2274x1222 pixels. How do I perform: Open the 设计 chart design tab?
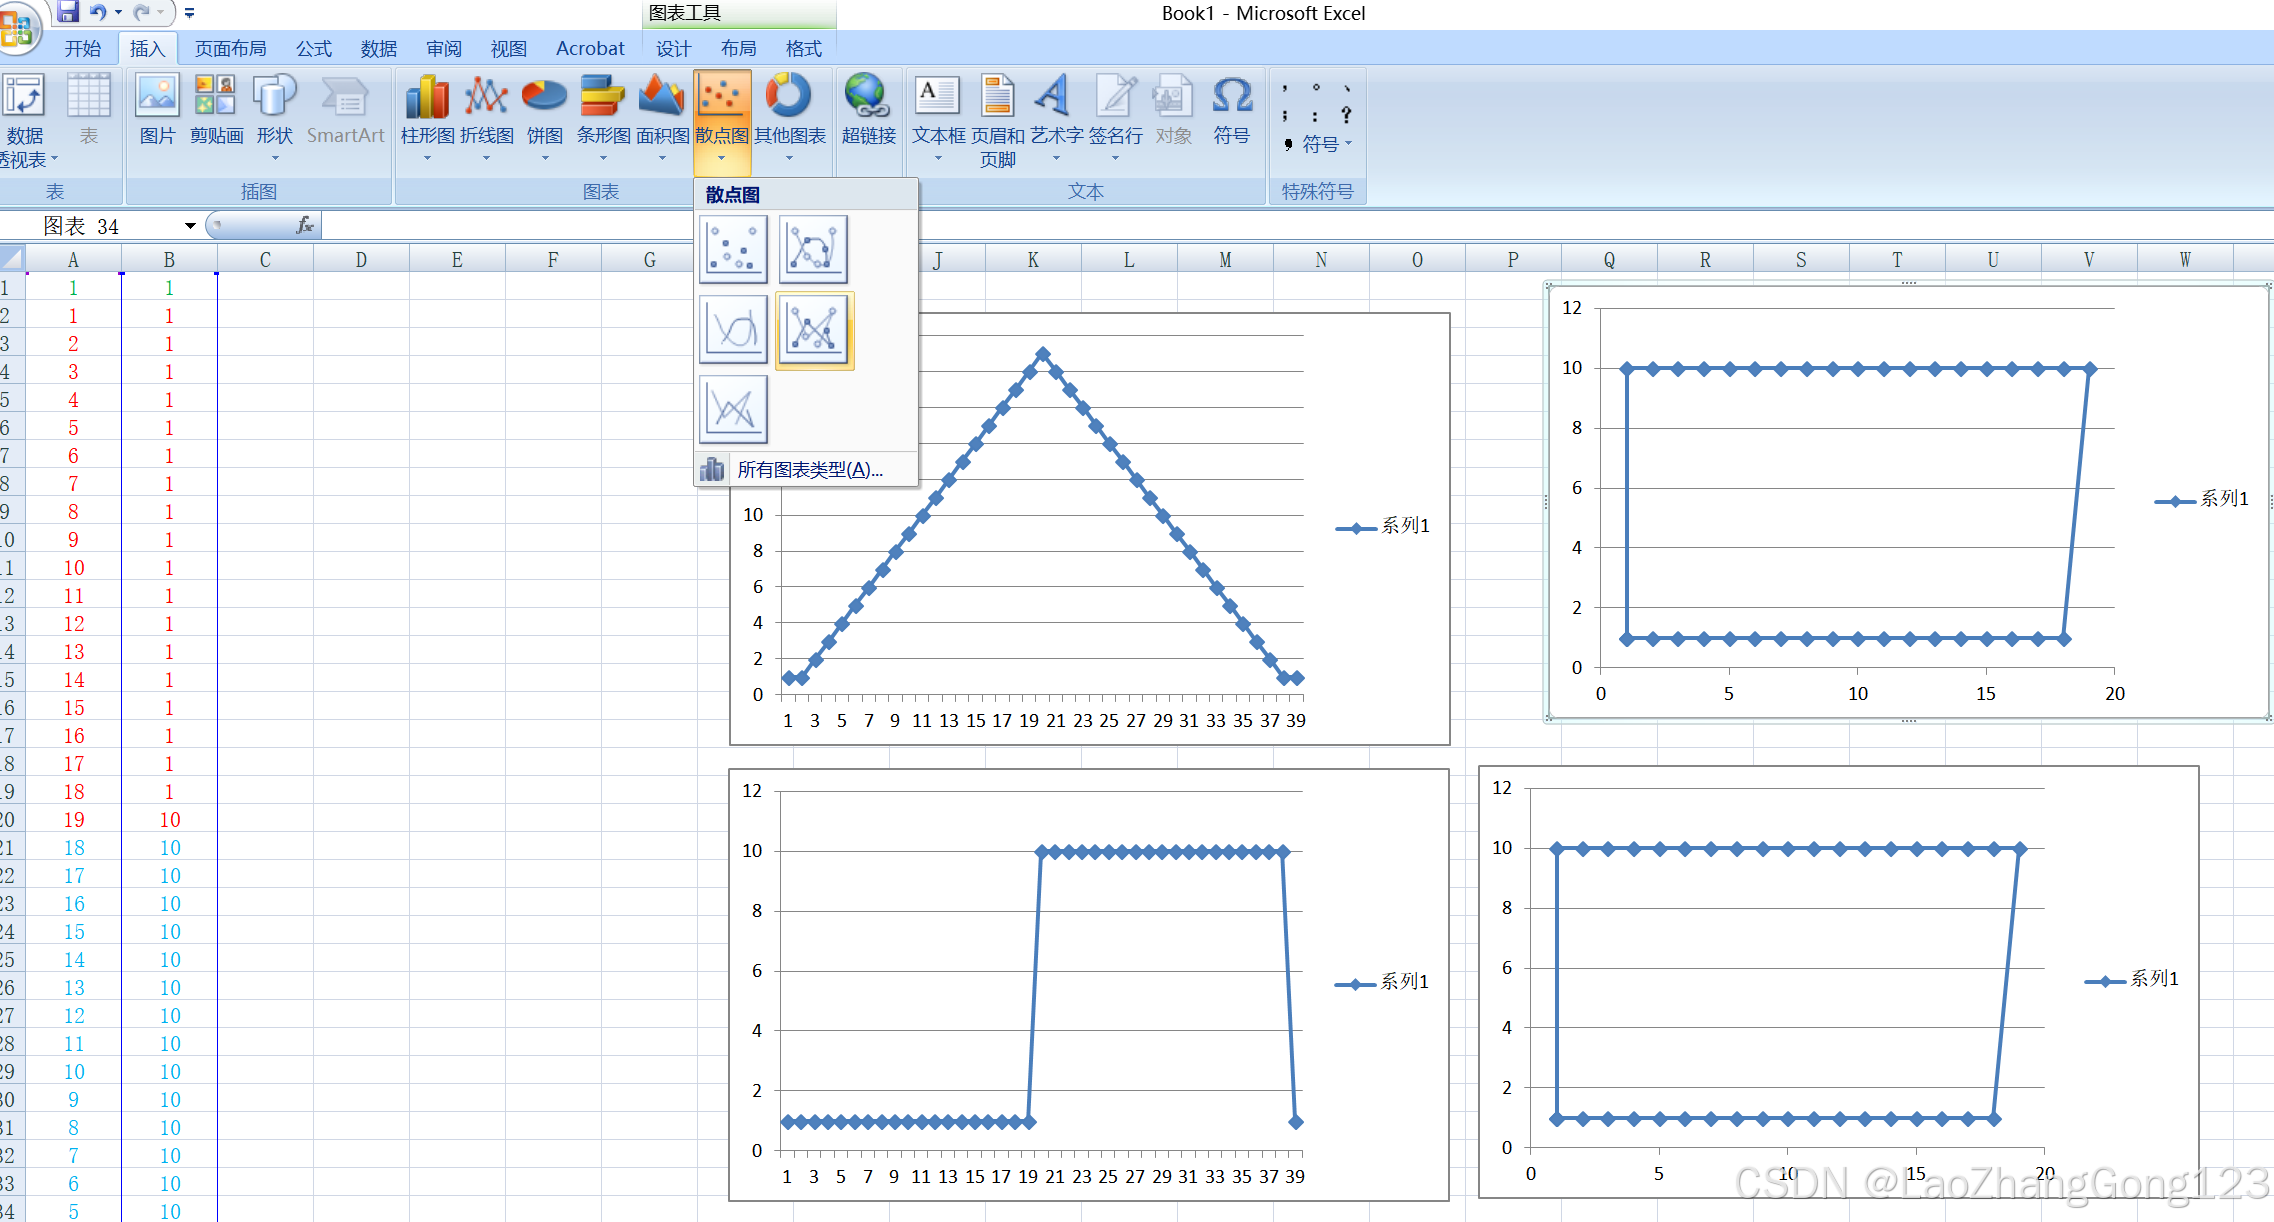pyautogui.click(x=673, y=48)
